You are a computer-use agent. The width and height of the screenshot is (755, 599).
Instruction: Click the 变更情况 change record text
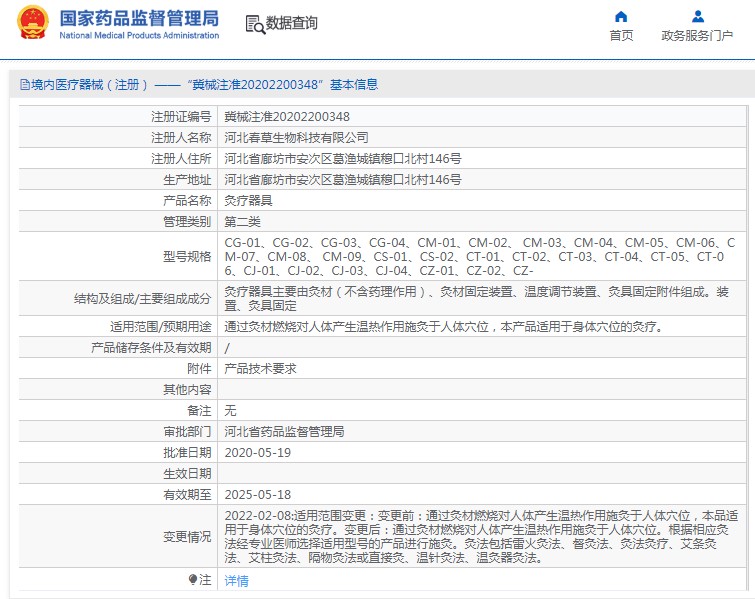point(481,536)
